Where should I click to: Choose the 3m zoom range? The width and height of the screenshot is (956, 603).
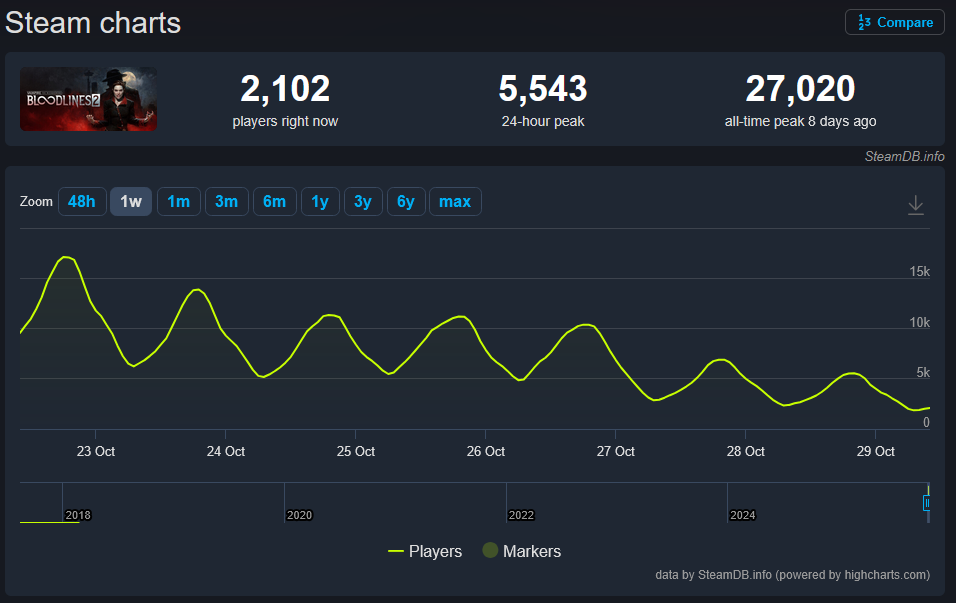click(x=226, y=202)
